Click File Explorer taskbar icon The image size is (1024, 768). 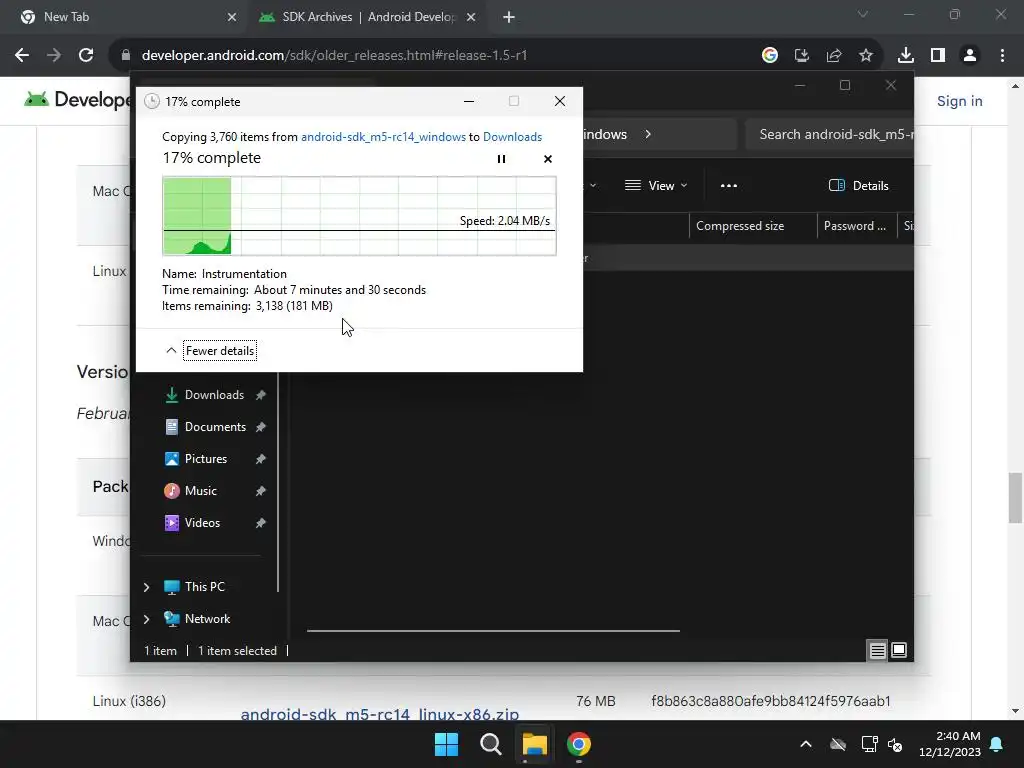coord(534,744)
